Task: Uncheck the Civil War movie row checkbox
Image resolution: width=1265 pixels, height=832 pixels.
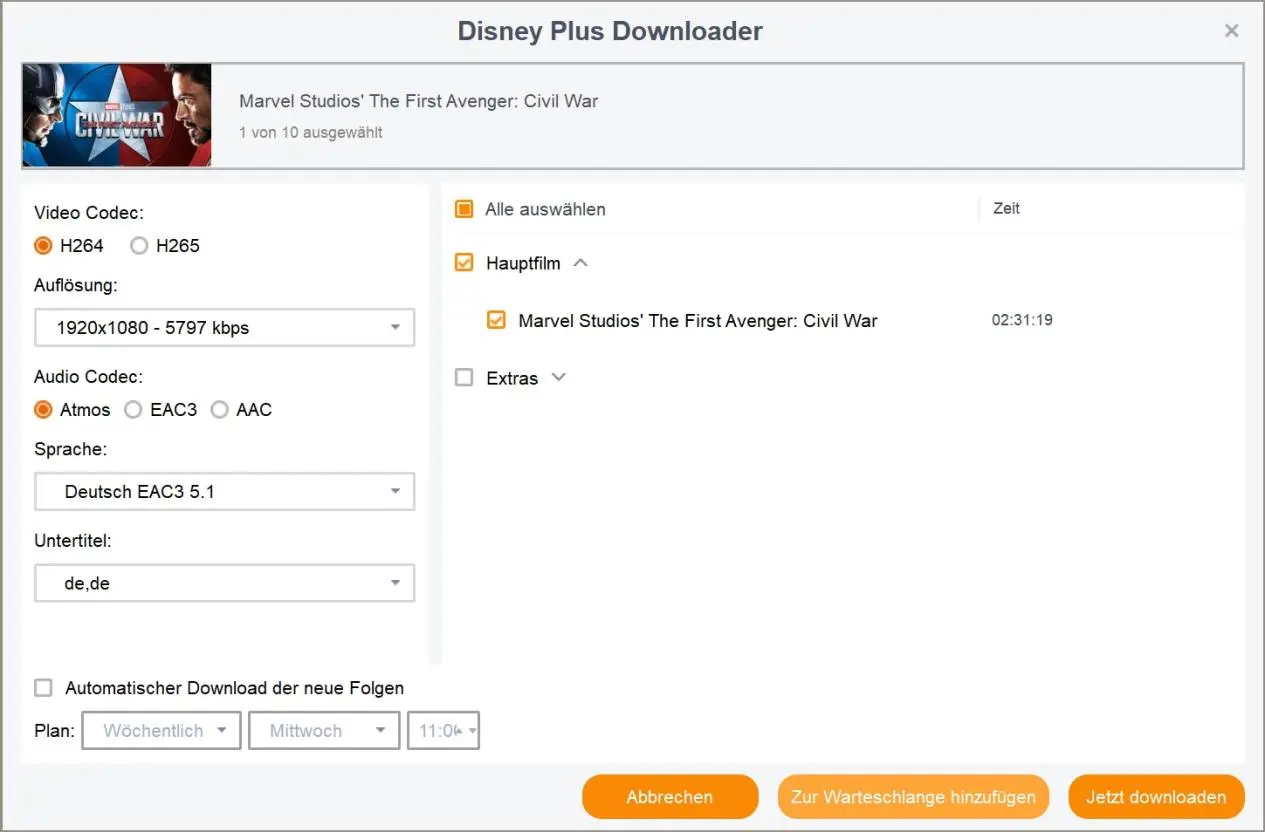Action: click(496, 320)
